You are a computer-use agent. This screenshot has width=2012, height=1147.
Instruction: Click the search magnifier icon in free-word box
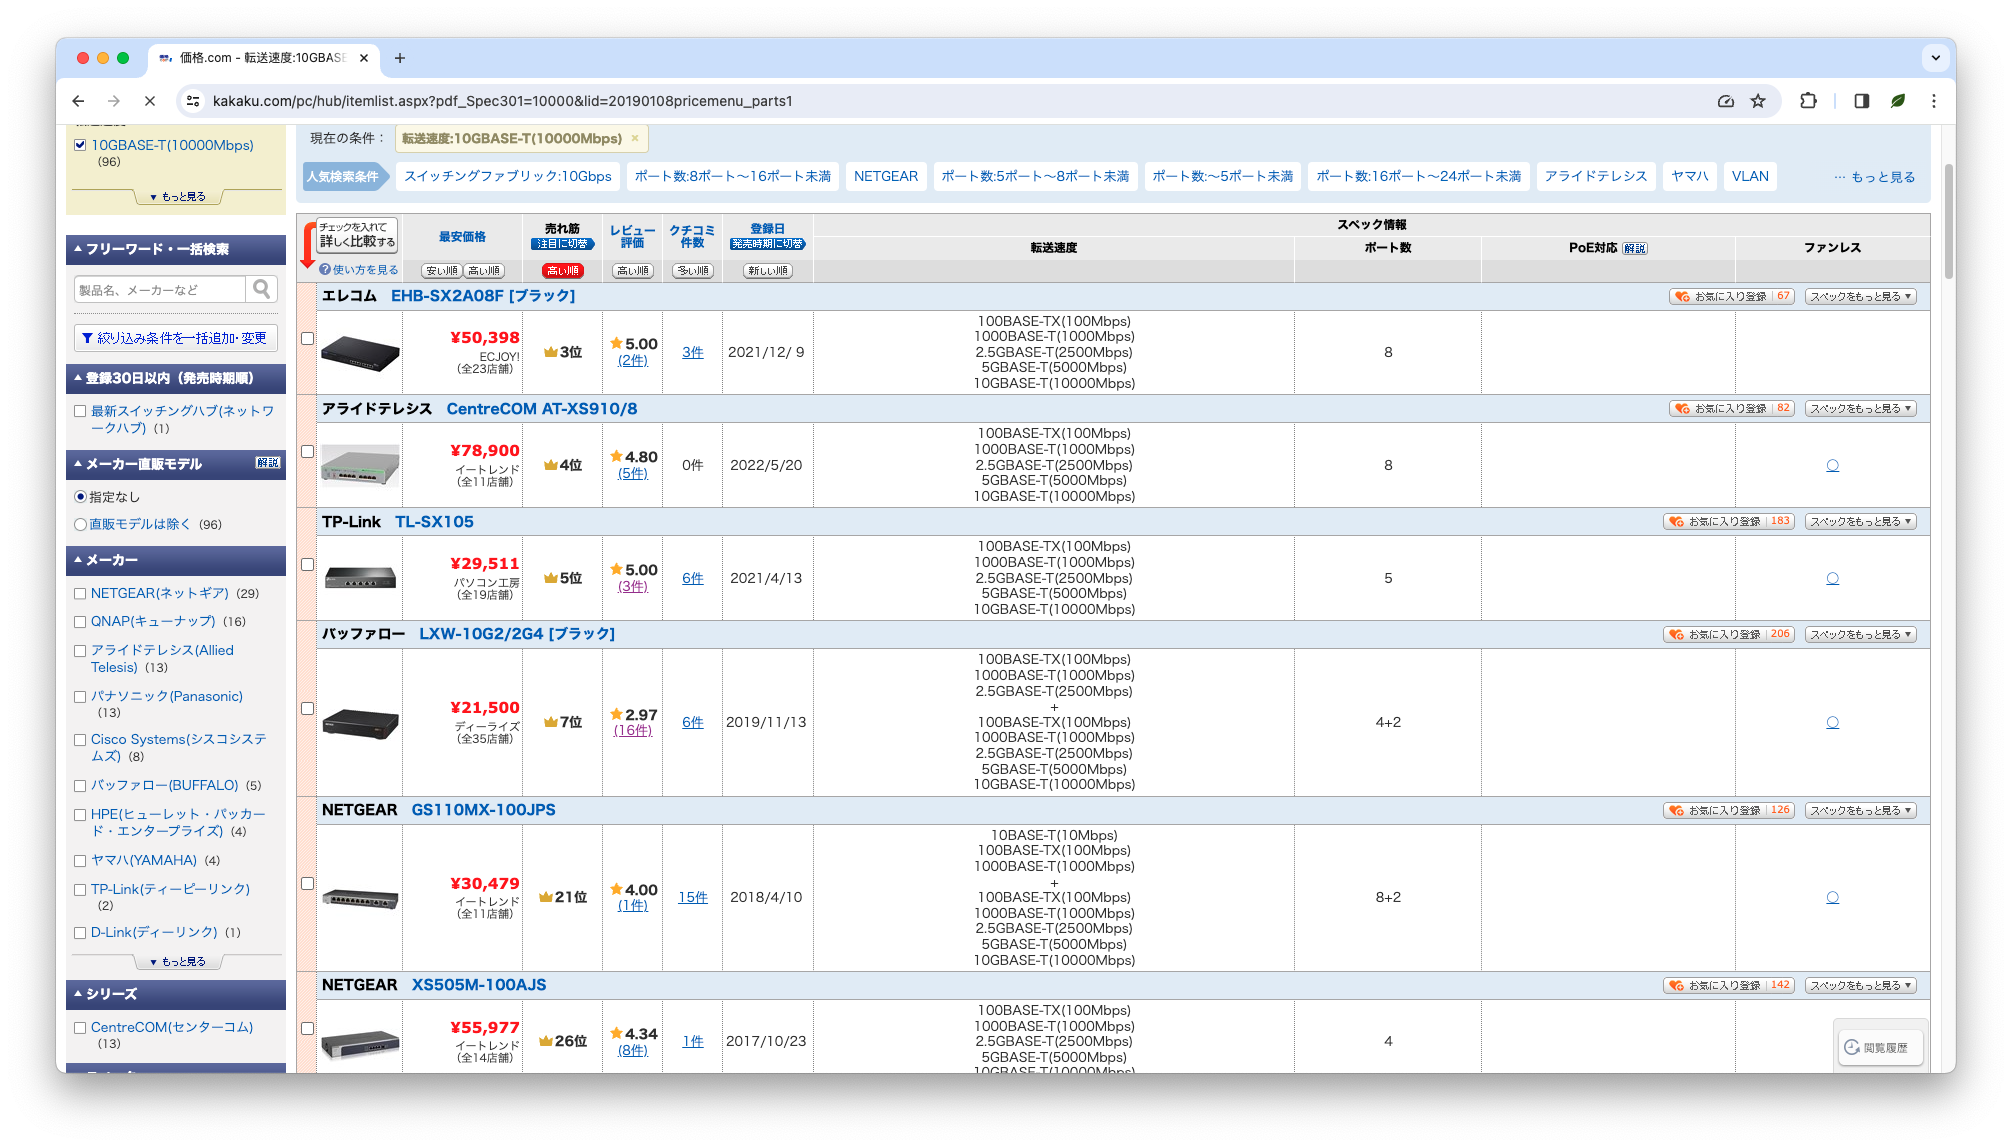tap(261, 289)
